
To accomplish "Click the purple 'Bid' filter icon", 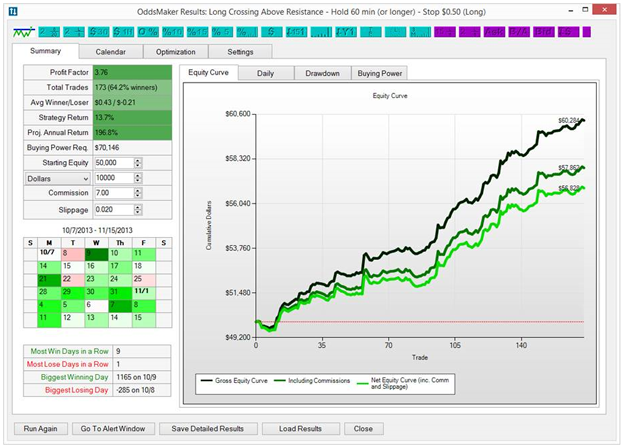I will [544, 32].
